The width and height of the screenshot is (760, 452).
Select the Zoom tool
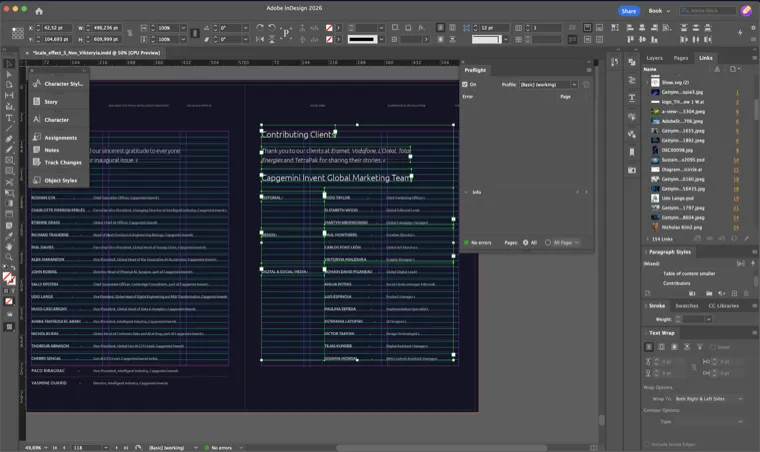pos(9,257)
